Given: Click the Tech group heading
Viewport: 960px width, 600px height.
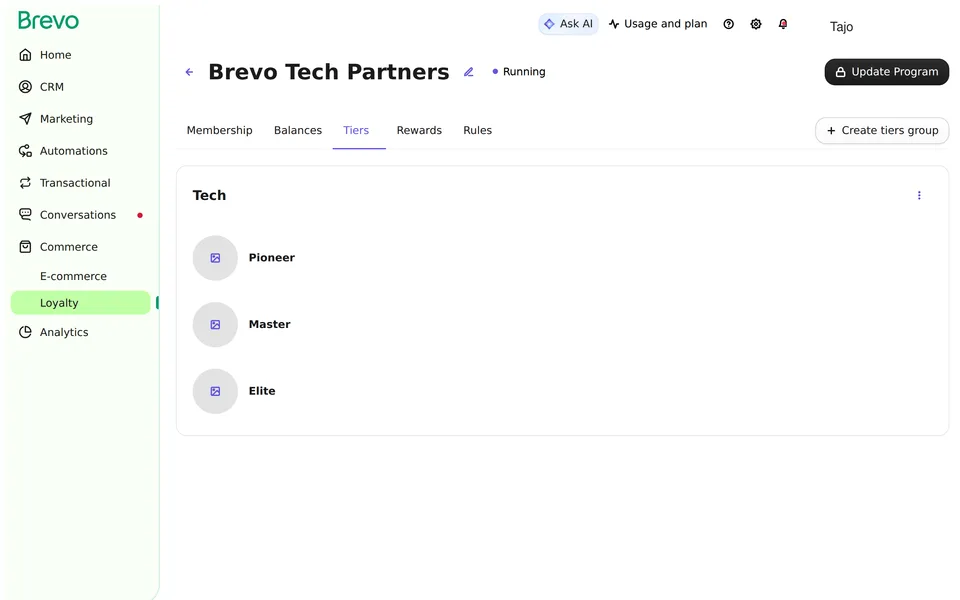Looking at the screenshot, I should point(209,195).
